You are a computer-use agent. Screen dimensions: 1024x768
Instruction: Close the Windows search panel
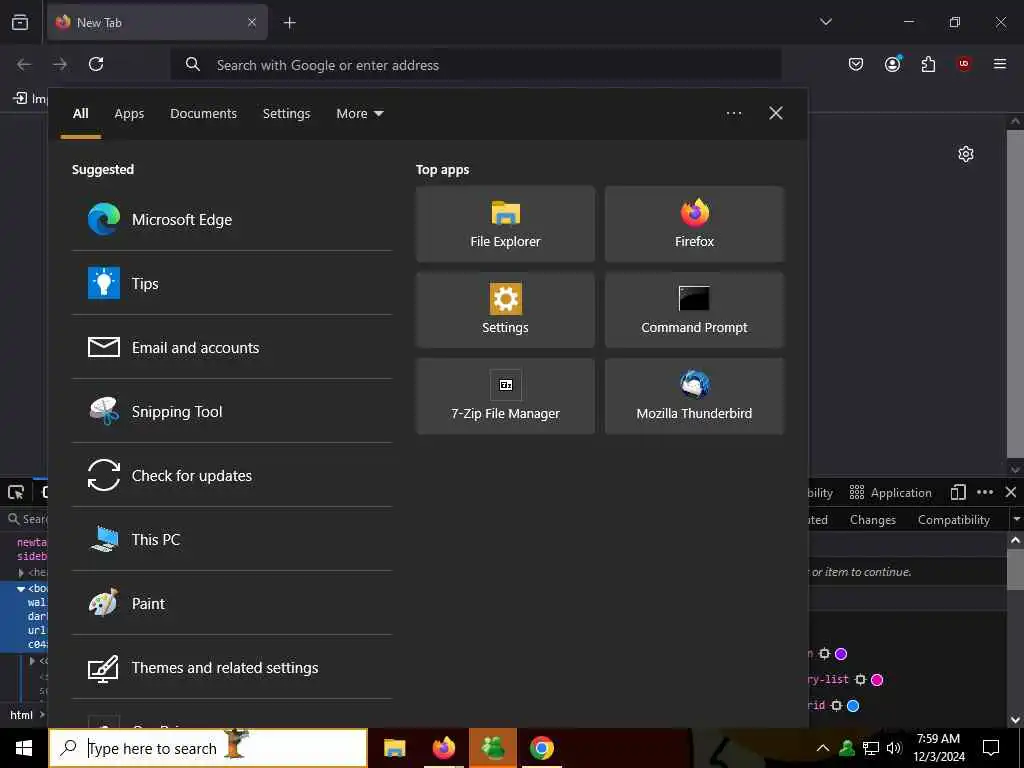(776, 114)
